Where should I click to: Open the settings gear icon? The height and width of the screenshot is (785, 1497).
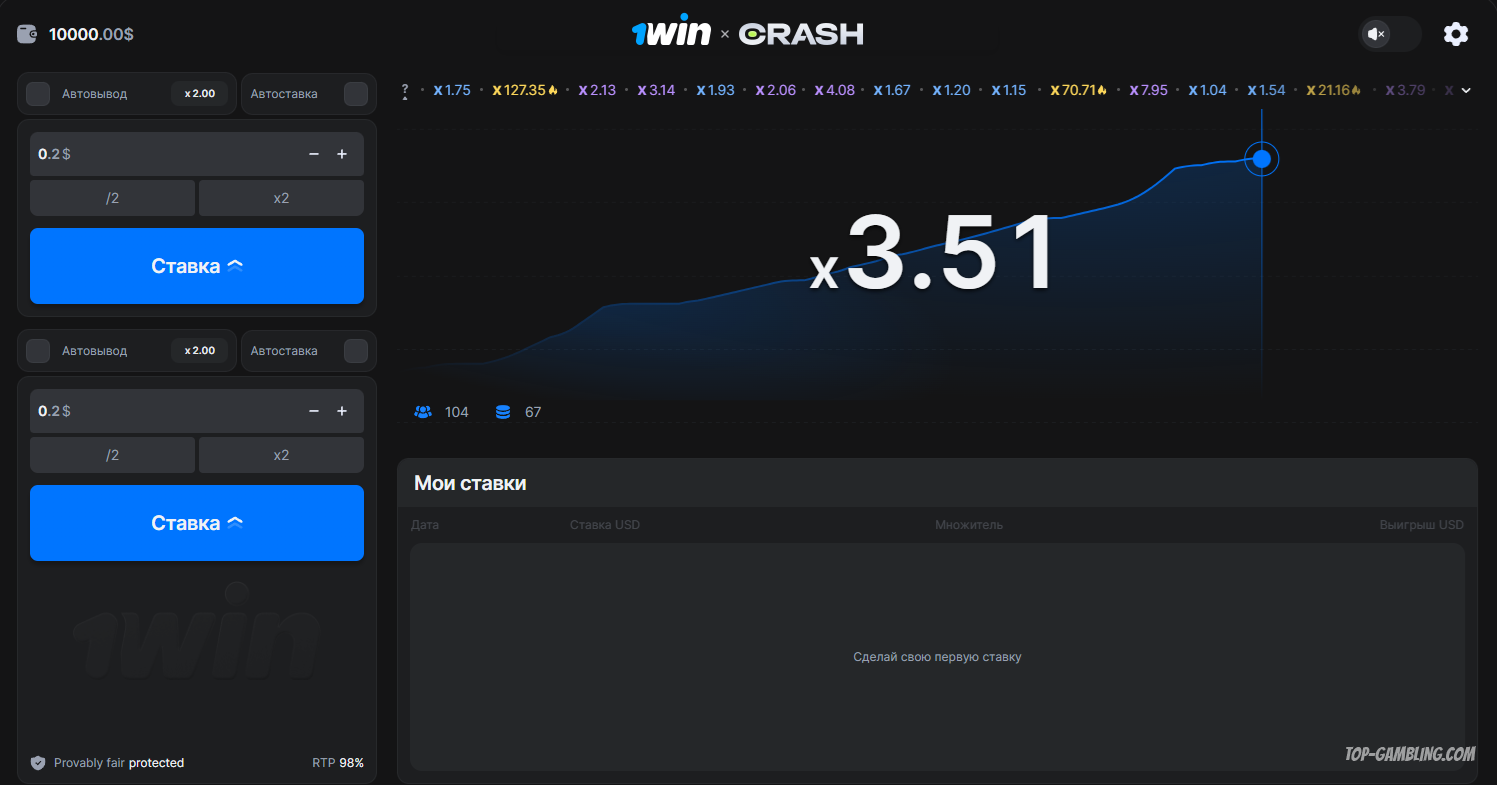(x=1455, y=34)
